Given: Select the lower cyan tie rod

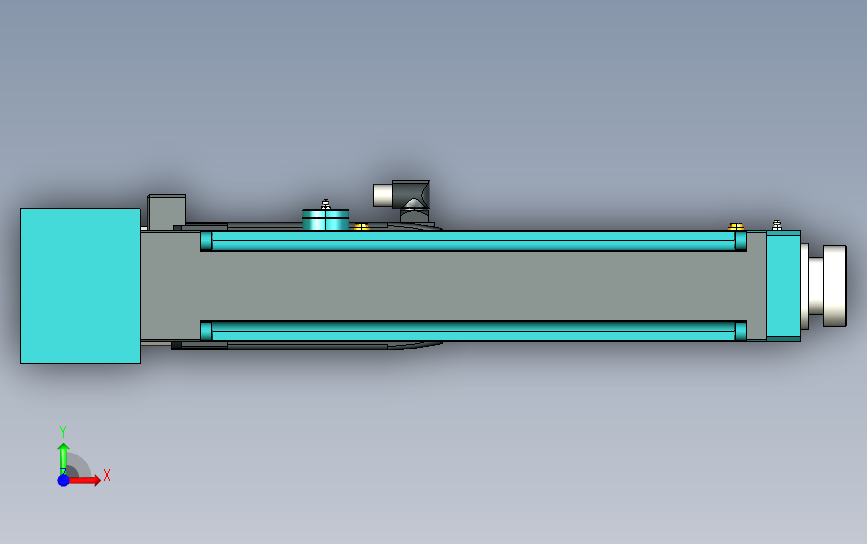Looking at the screenshot, I should [473, 331].
